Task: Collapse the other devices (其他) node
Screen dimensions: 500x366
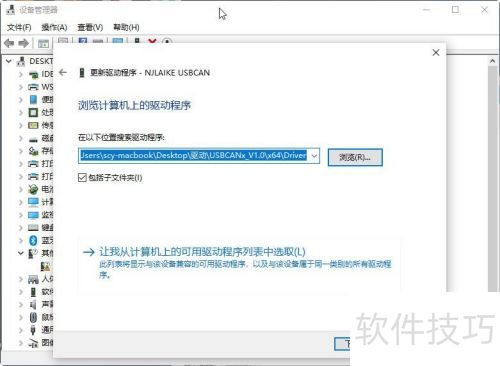Action: [20, 253]
